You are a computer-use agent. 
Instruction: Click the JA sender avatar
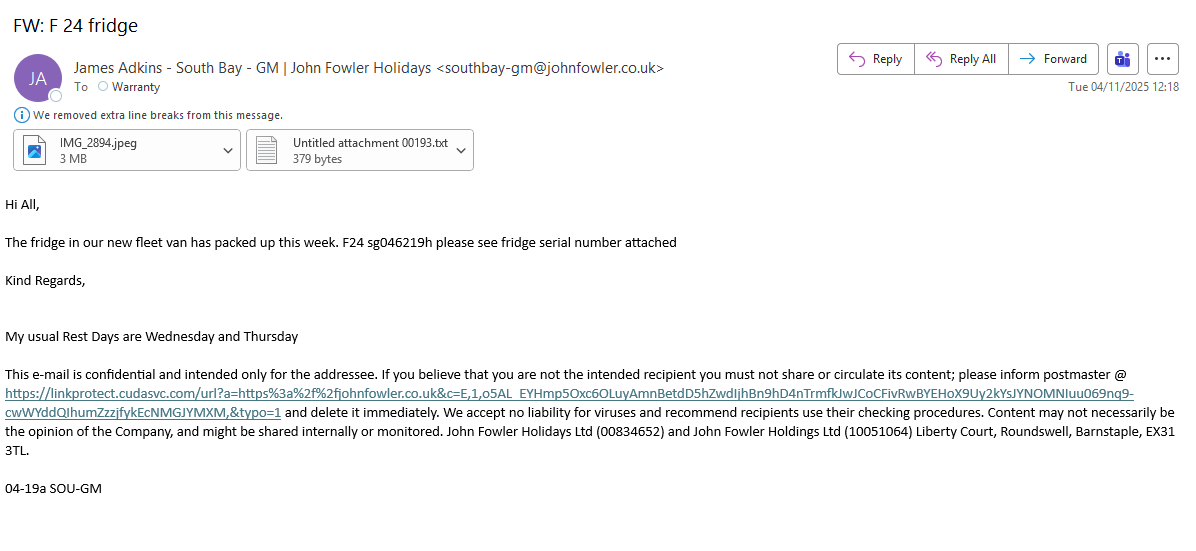(37, 78)
